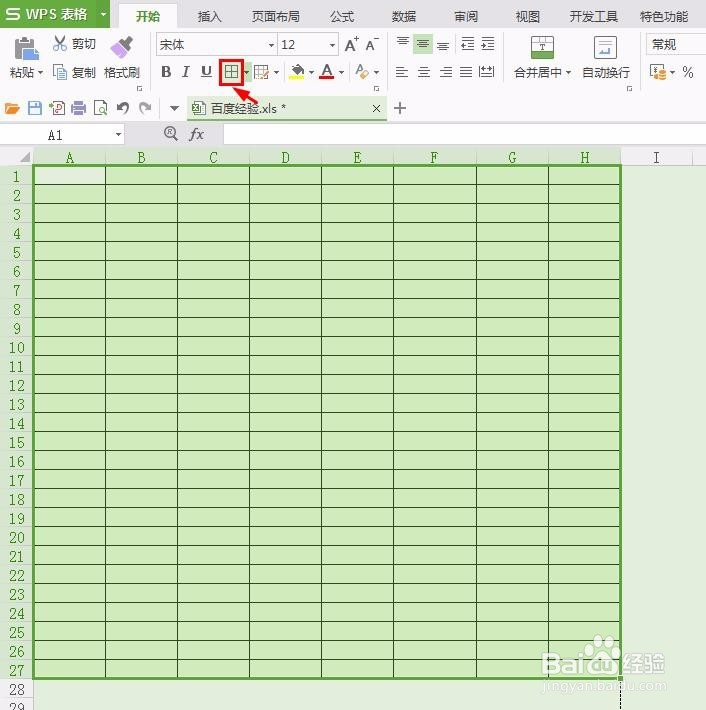Image resolution: width=706 pixels, height=710 pixels.
Task: Switch to the 视图 tab
Action: pyautogui.click(x=528, y=17)
